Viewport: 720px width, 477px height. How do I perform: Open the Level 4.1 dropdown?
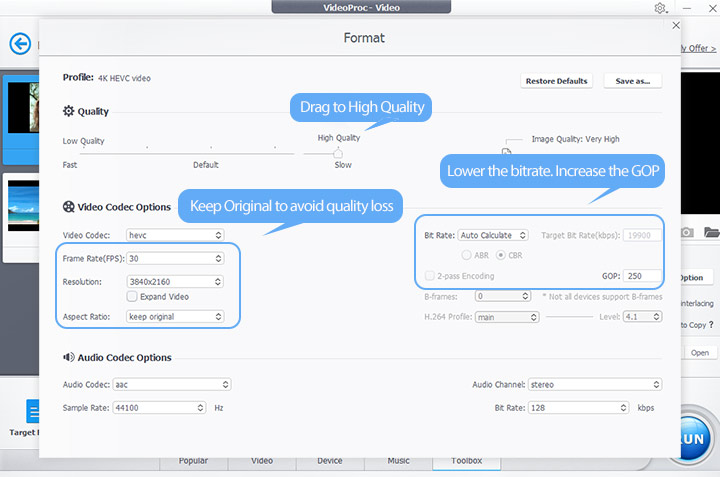point(642,316)
